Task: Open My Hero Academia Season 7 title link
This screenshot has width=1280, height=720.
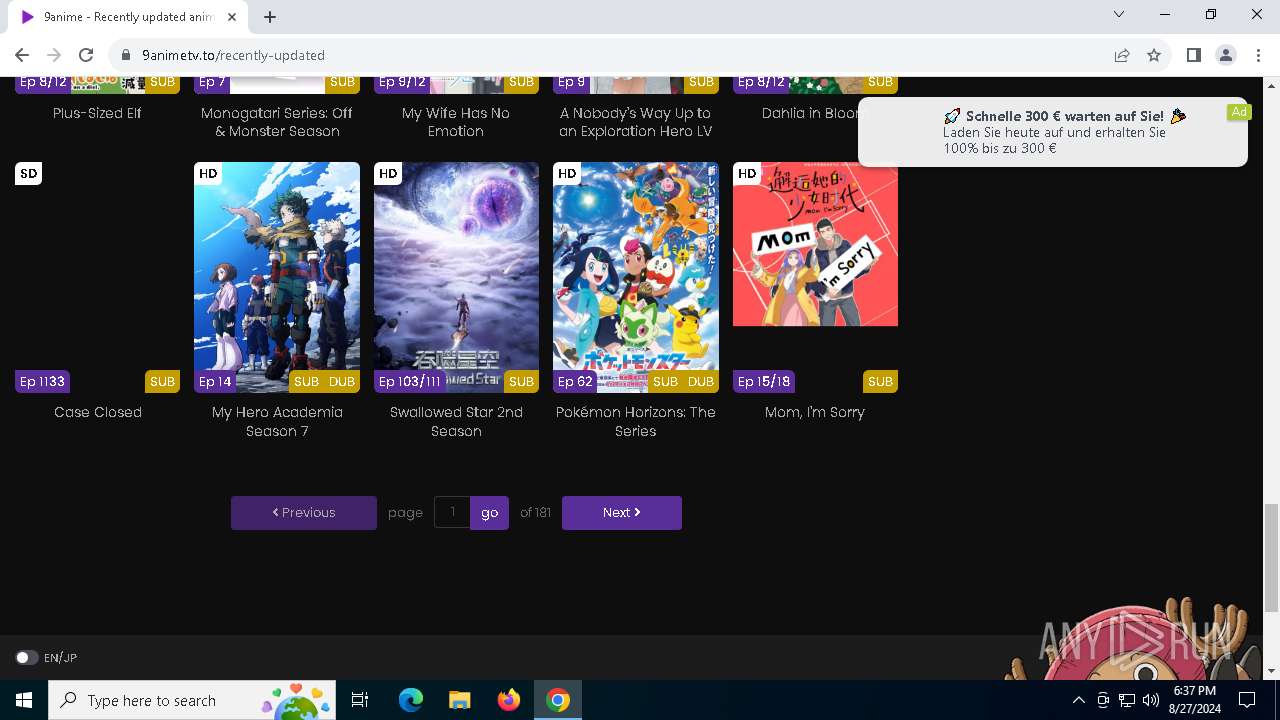Action: coord(277,421)
